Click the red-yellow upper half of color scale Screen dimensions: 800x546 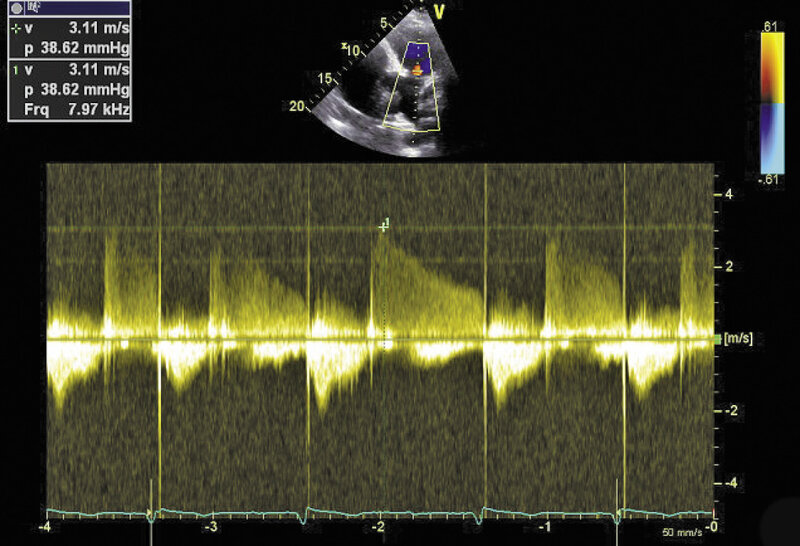click(772, 68)
